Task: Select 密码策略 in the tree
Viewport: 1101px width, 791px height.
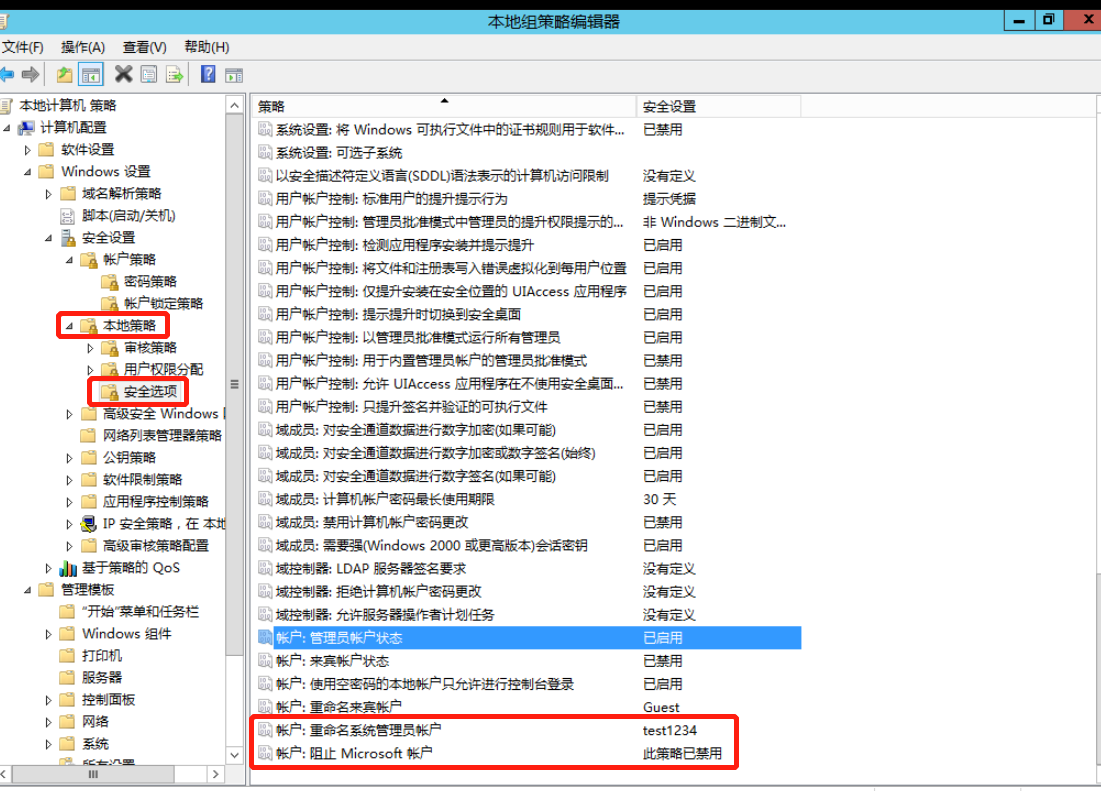Action: (150, 282)
